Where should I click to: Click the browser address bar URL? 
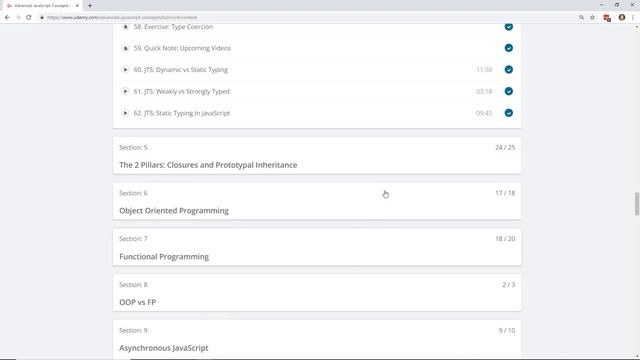tap(122, 18)
